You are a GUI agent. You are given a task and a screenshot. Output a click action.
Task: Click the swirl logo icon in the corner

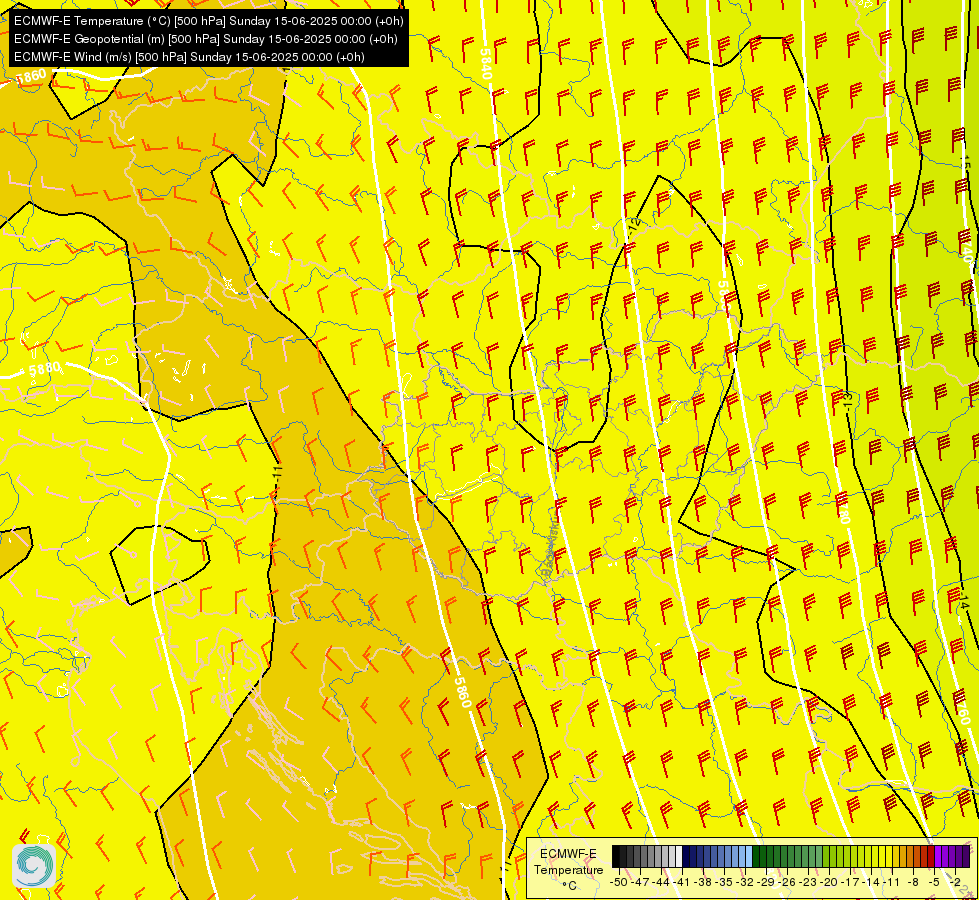tap(34, 865)
